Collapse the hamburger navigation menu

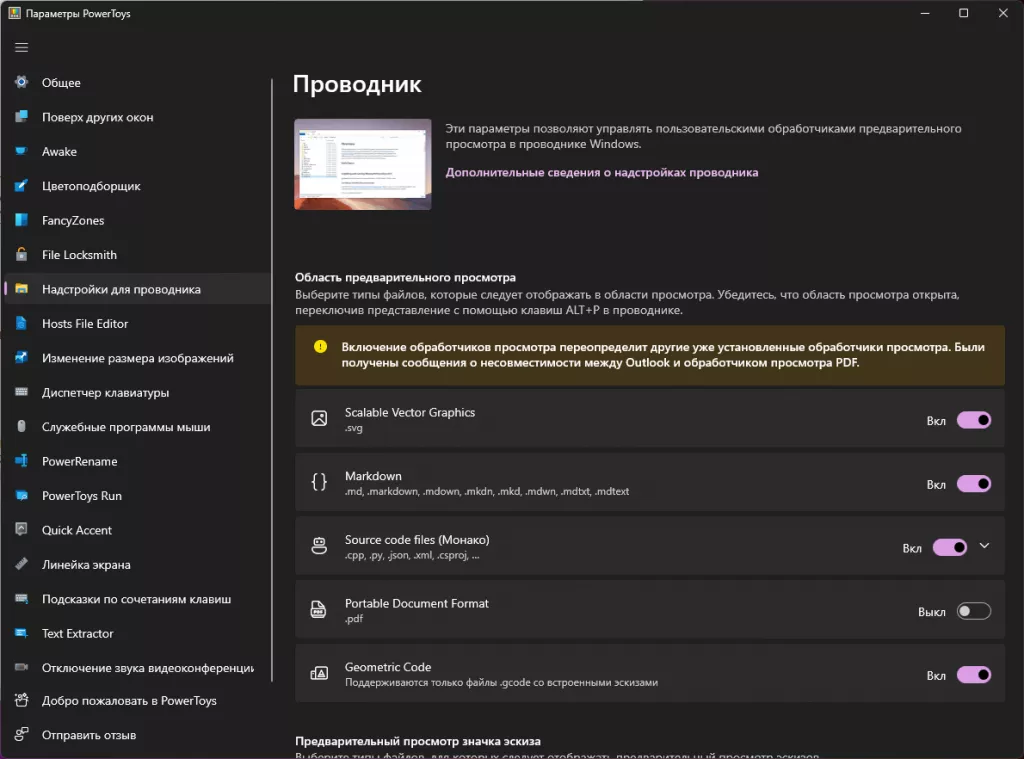pyautogui.click(x=21, y=47)
